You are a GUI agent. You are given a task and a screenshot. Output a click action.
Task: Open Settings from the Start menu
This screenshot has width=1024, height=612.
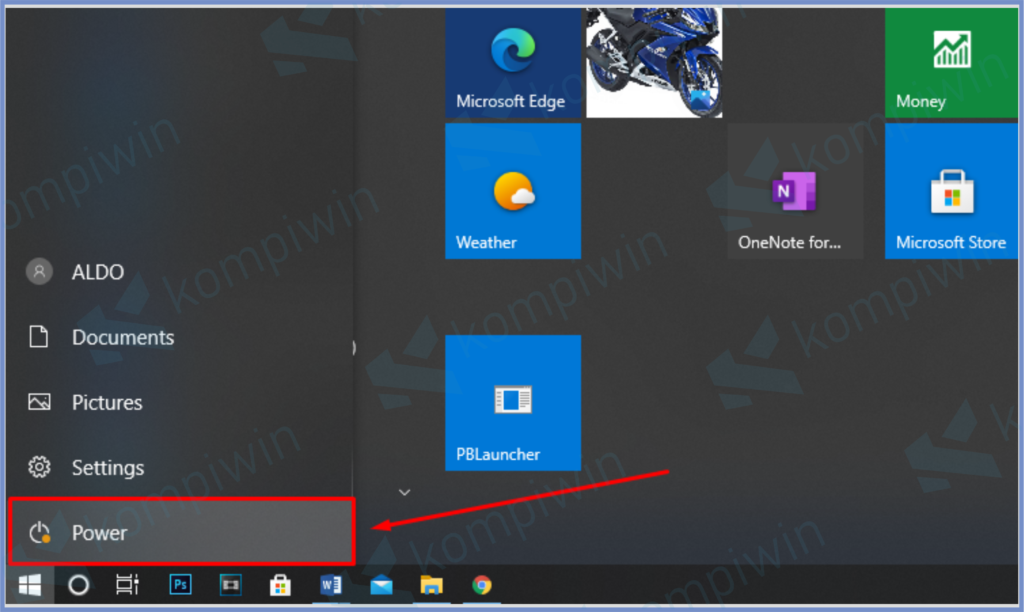107,467
